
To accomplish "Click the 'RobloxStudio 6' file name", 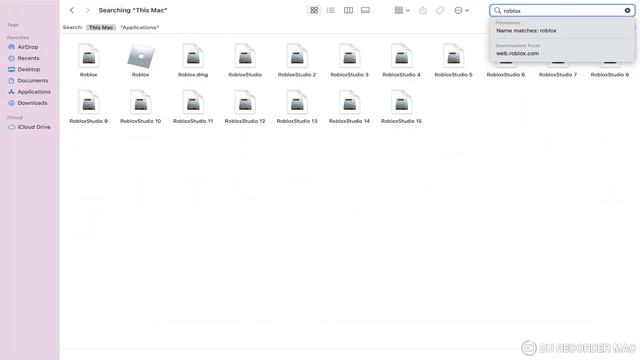I will point(506,75).
